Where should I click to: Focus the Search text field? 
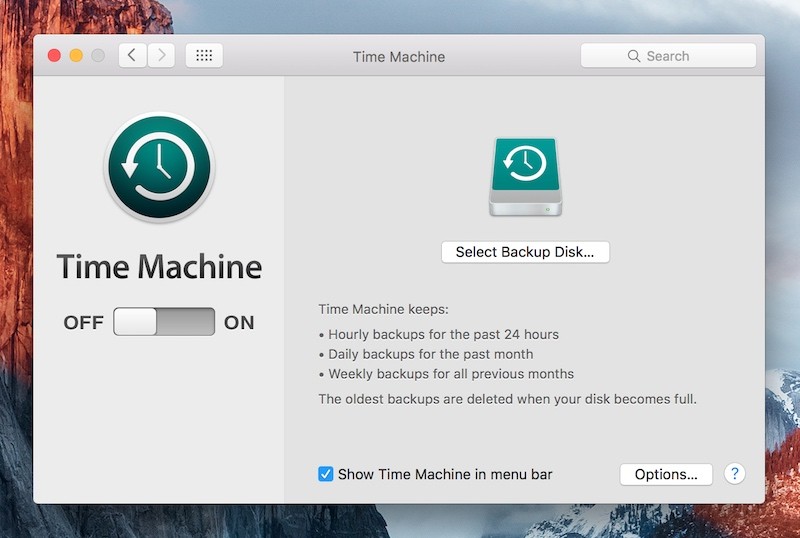(x=680, y=56)
